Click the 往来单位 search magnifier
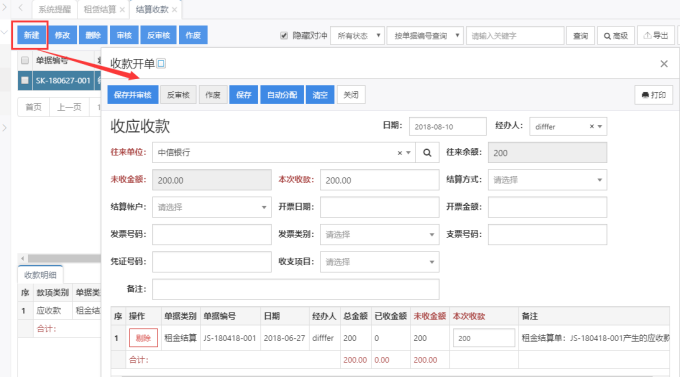Screen dimensions: 681x377 tap(427, 153)
